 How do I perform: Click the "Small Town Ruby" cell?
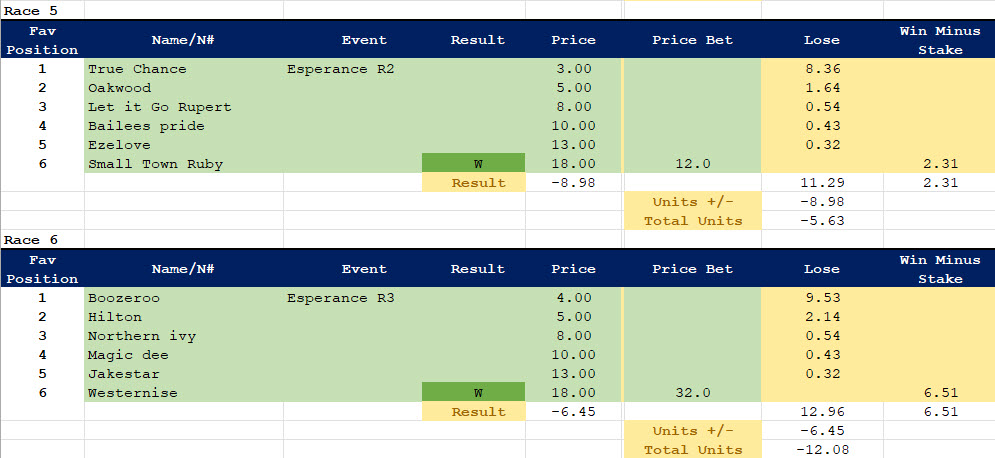click(155, 164)
